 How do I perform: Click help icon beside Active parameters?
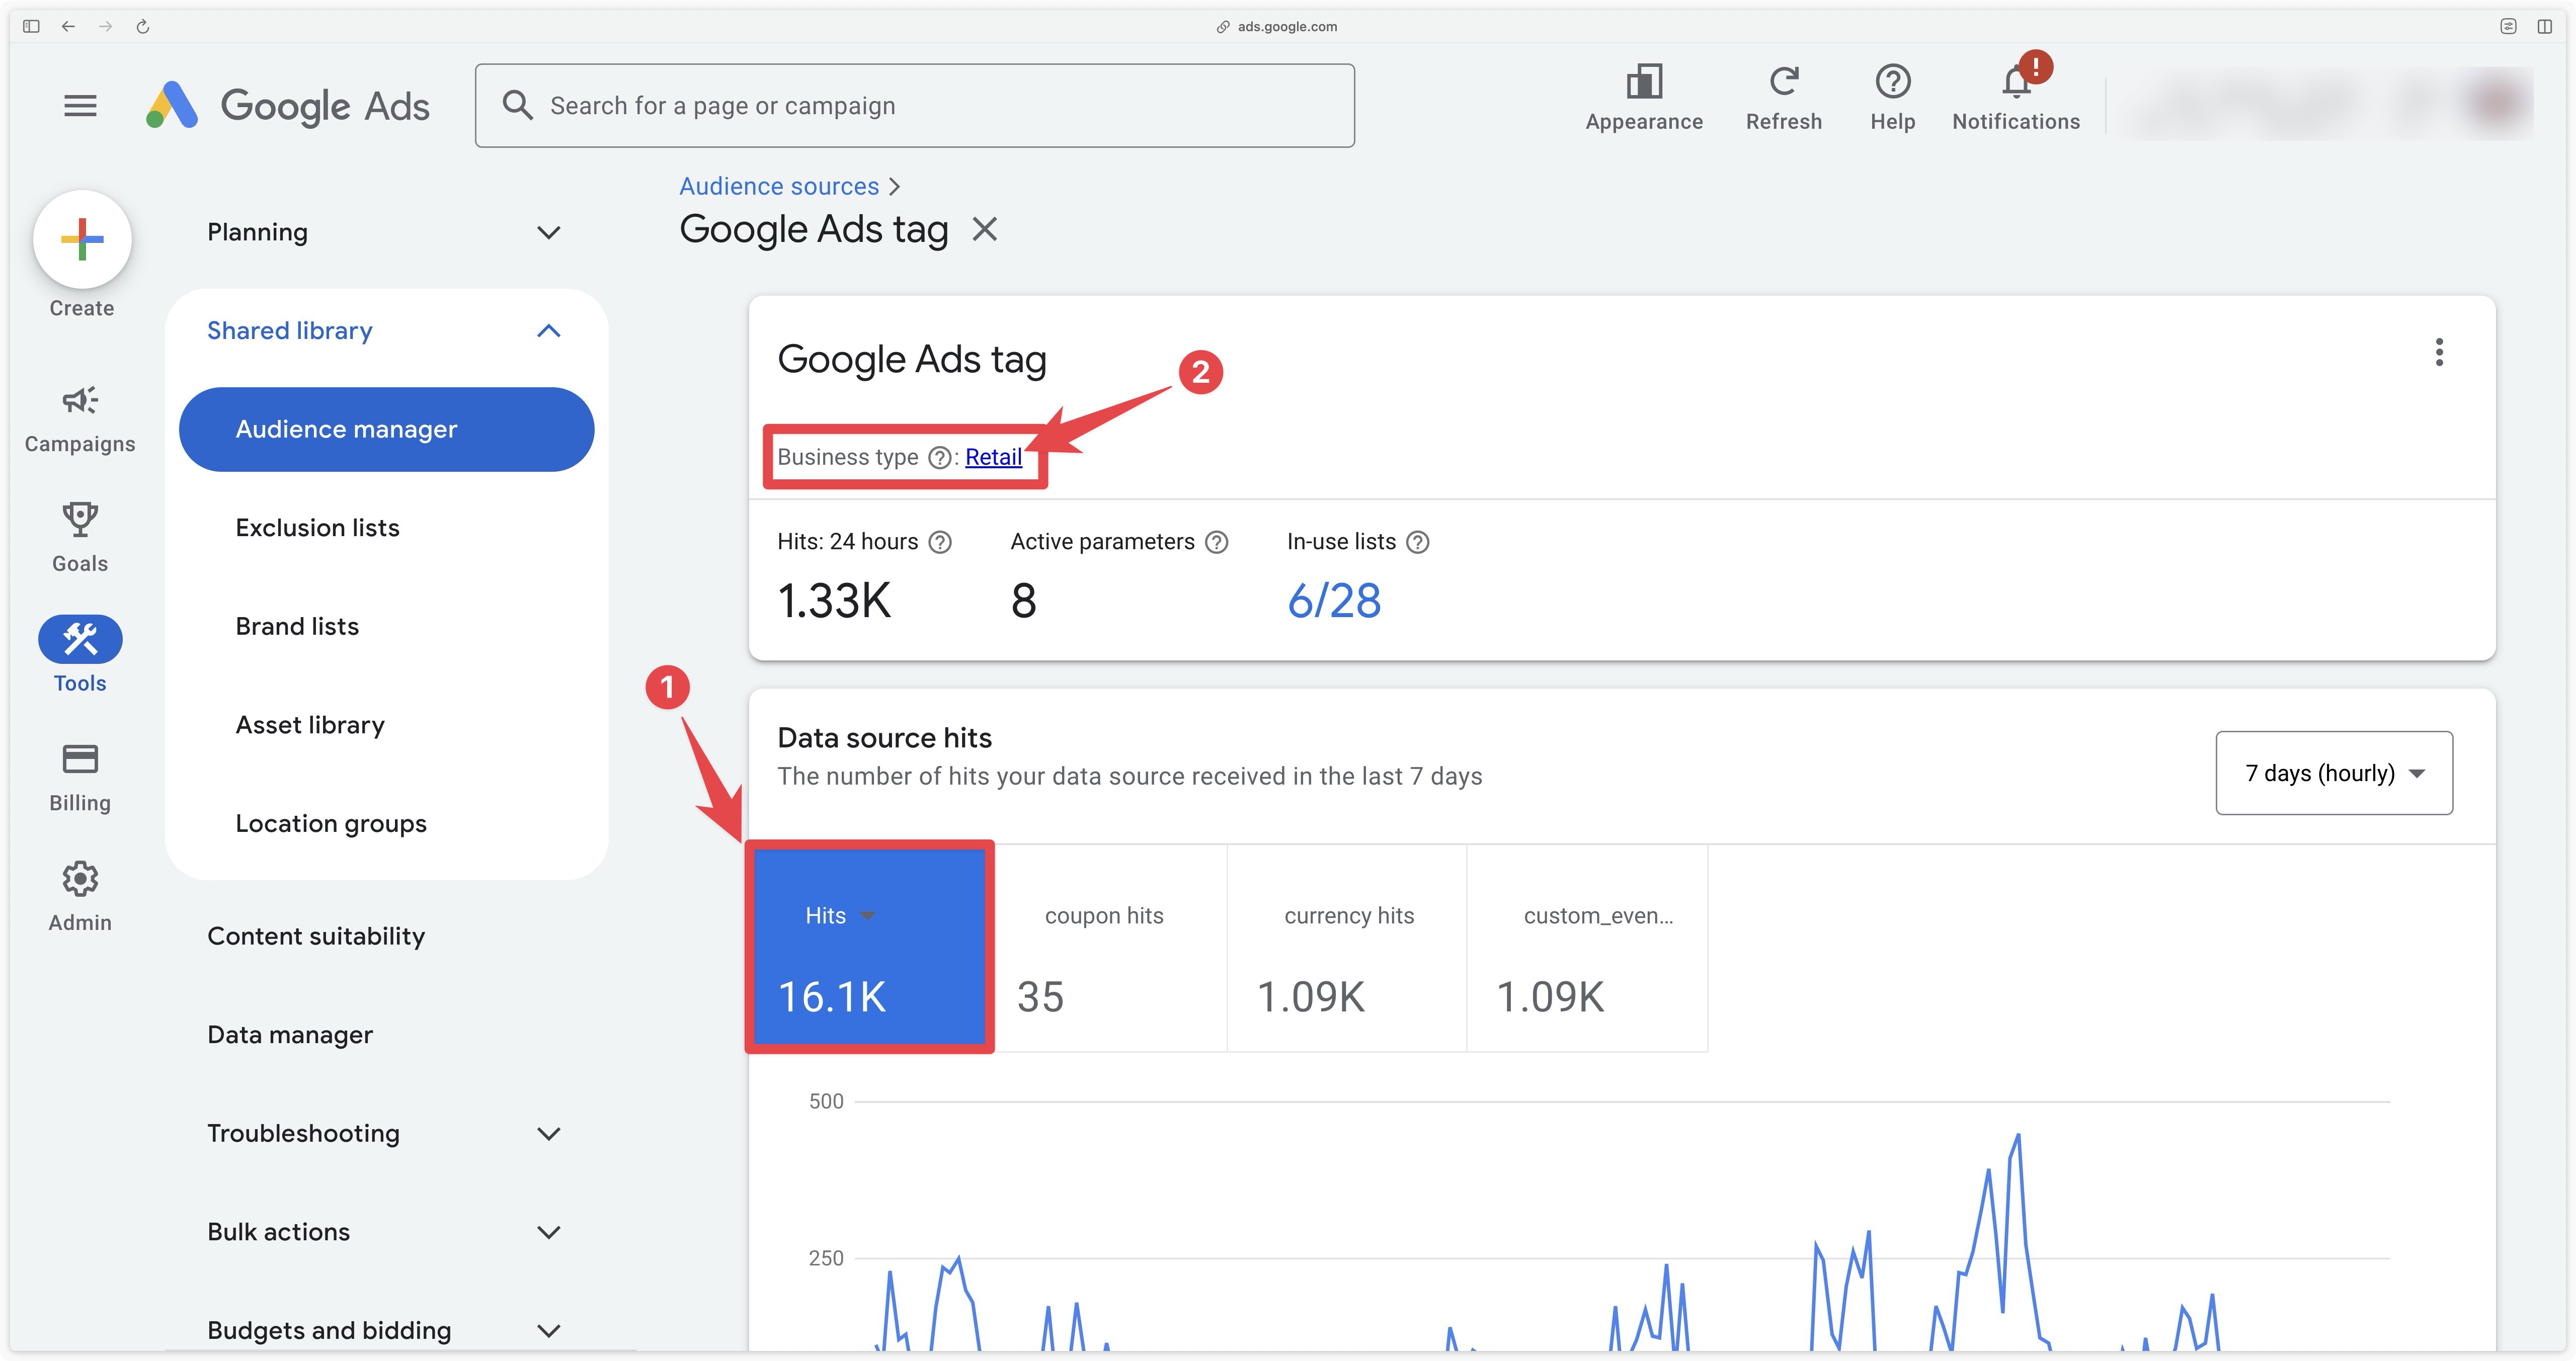tap(1216, 542)
